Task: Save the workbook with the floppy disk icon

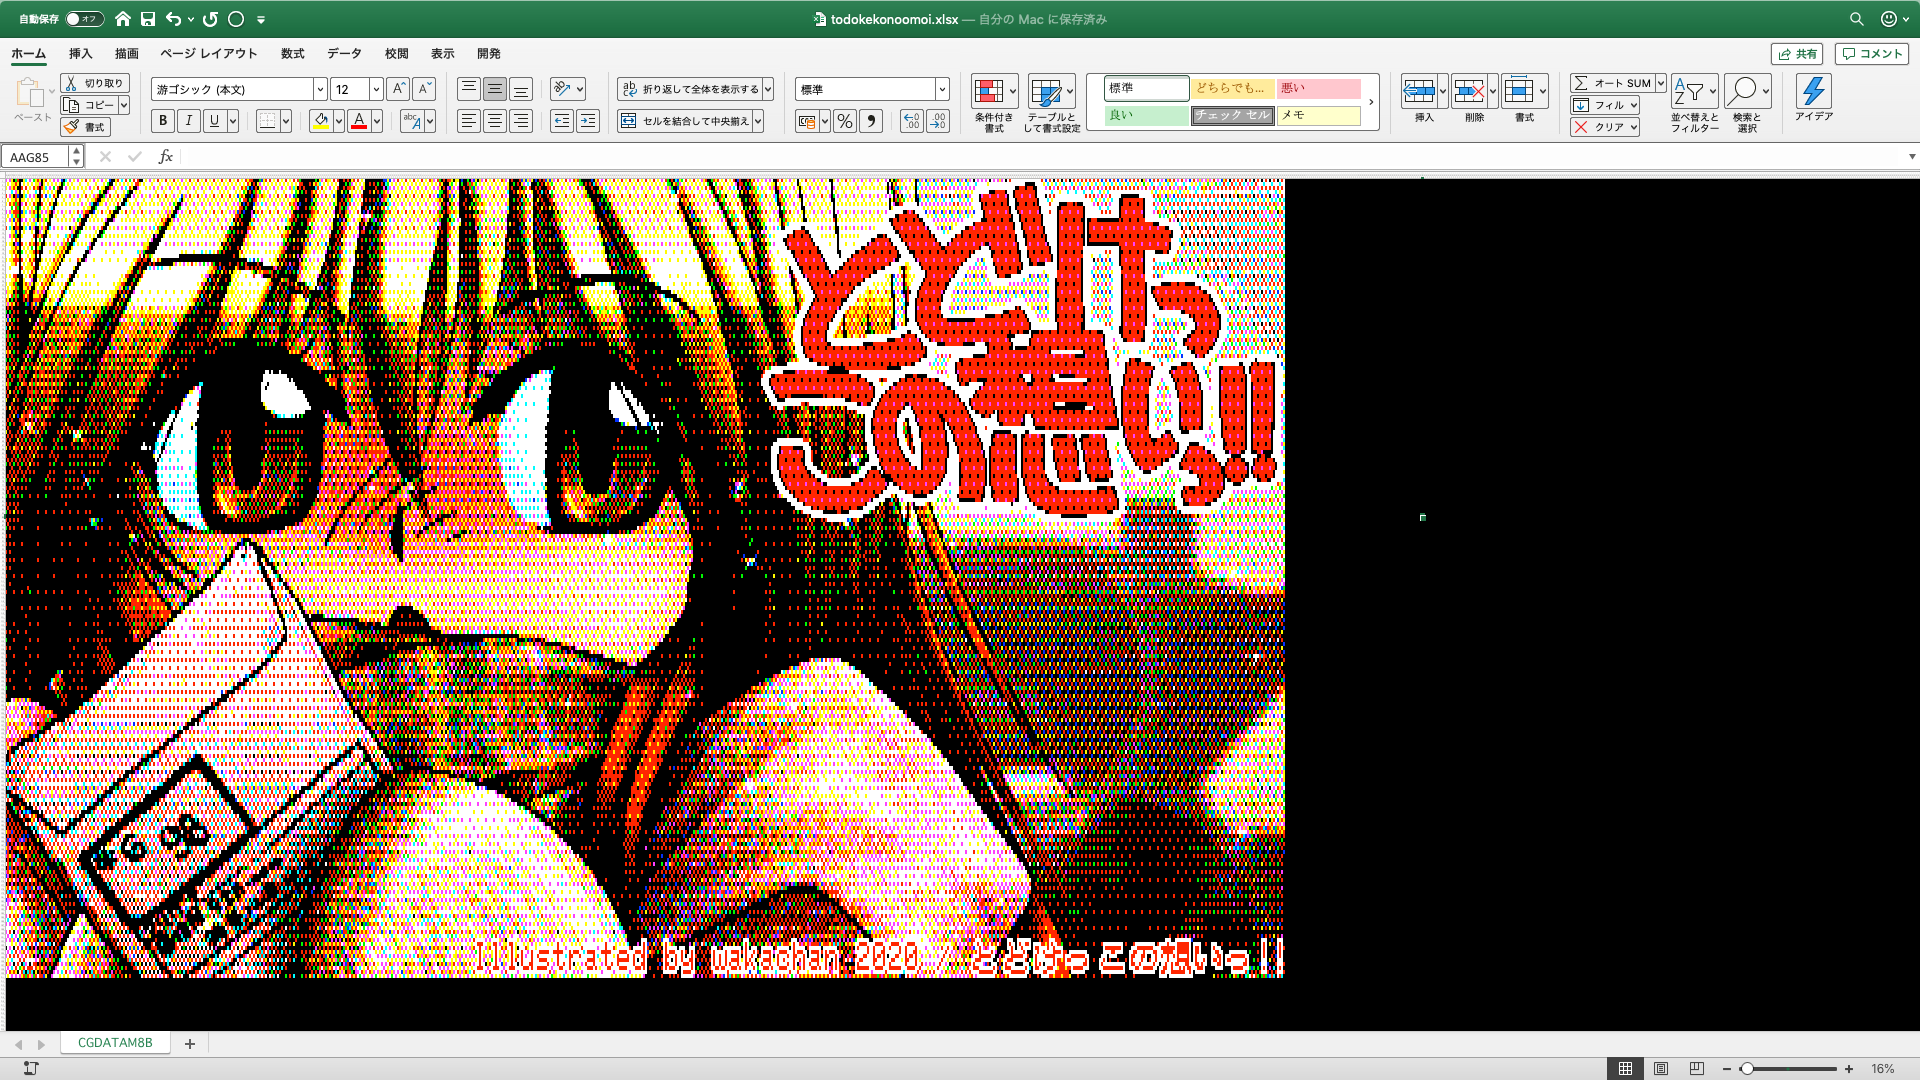Action: (x=148, y=19)
